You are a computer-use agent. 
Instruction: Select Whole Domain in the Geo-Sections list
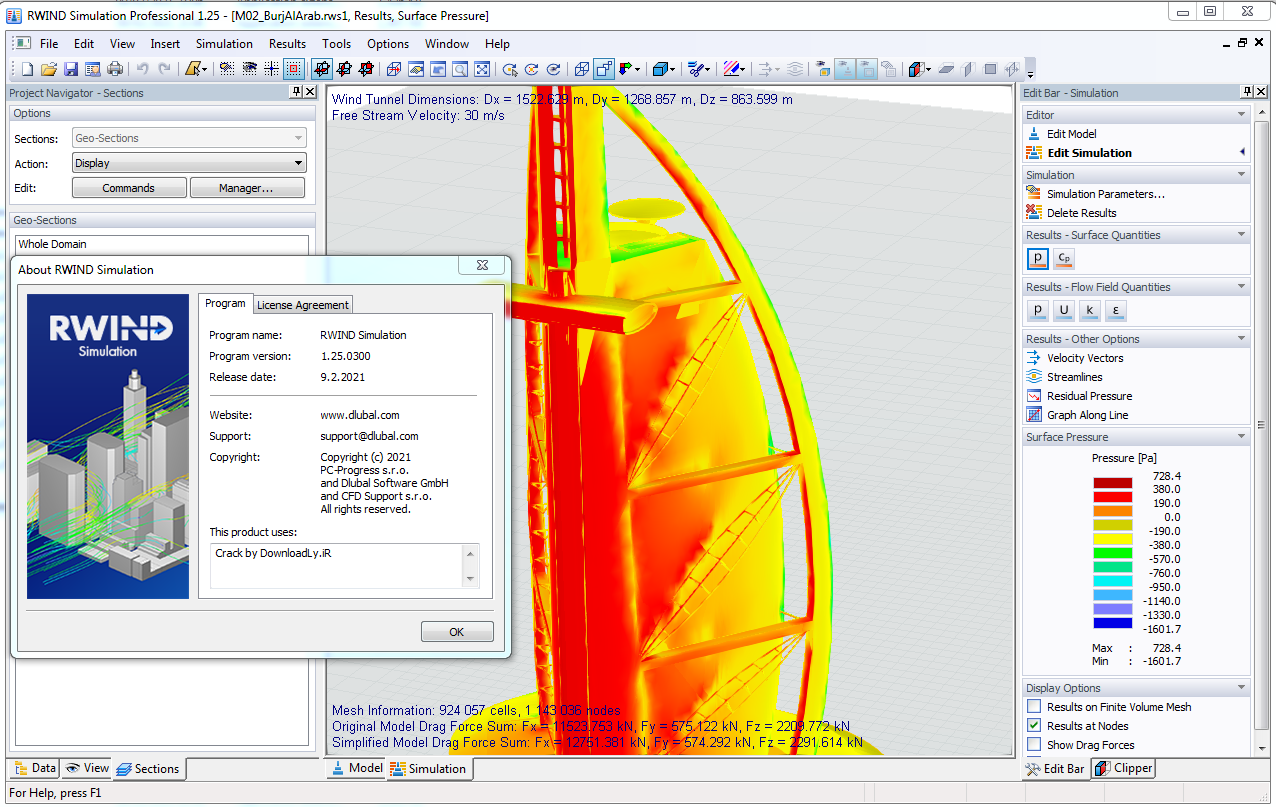162,244
